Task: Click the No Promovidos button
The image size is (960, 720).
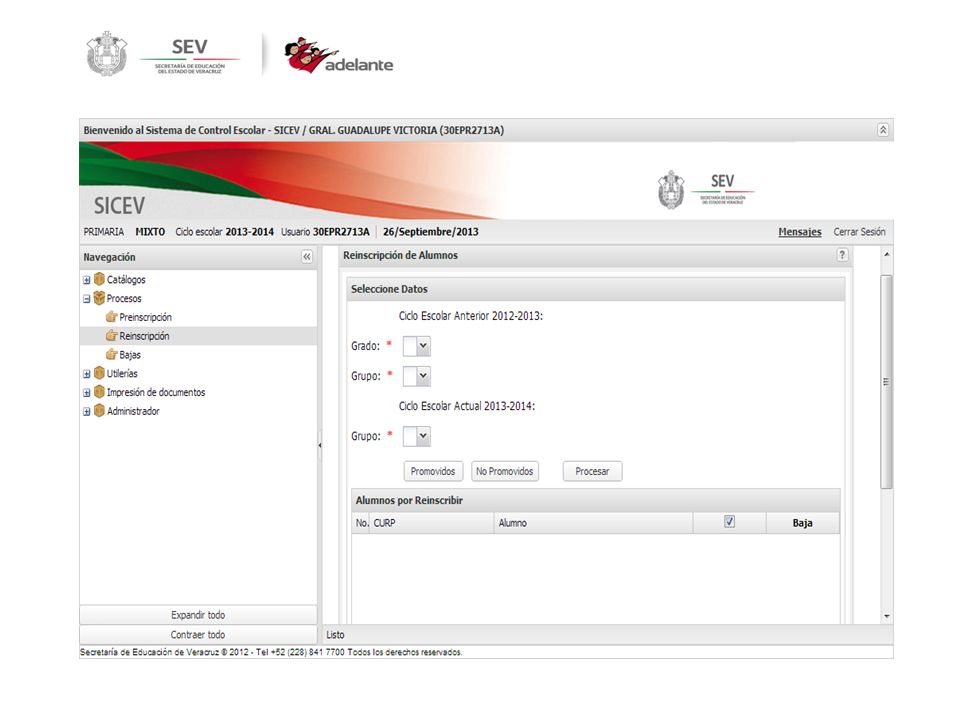Action: click(x=504, y=471)
